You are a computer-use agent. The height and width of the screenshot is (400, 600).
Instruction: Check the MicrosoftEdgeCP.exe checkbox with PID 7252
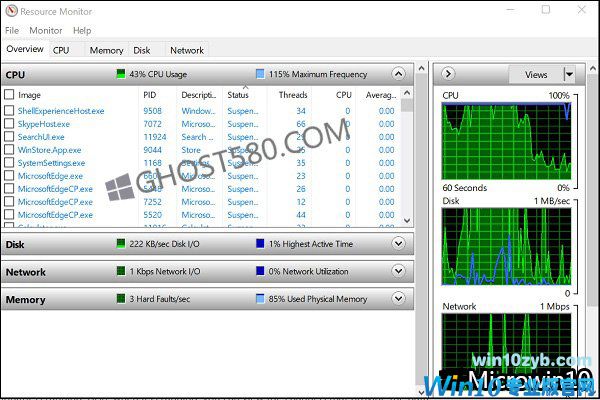(9, 202)
